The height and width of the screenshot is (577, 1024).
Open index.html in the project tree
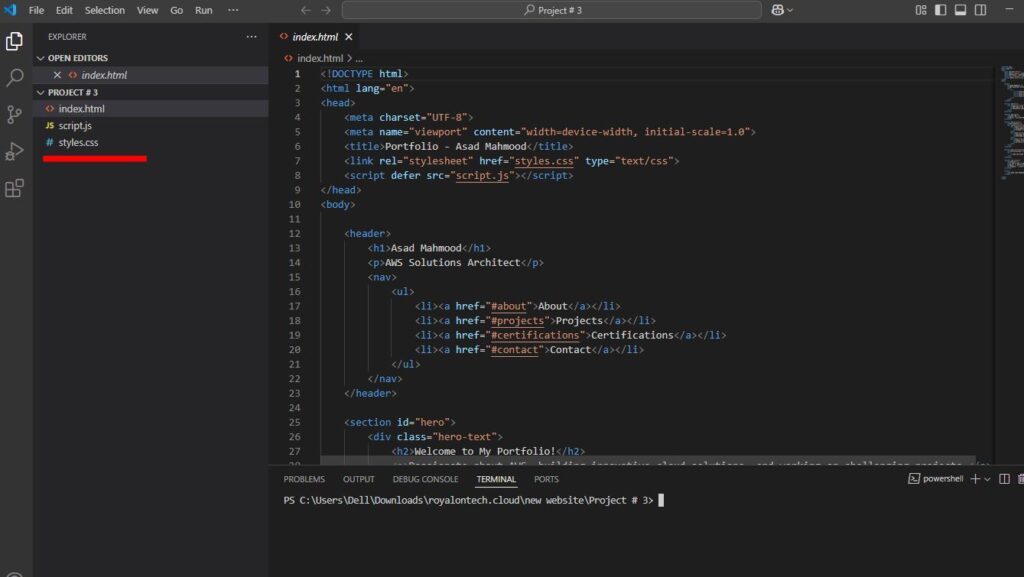point(151,108)
